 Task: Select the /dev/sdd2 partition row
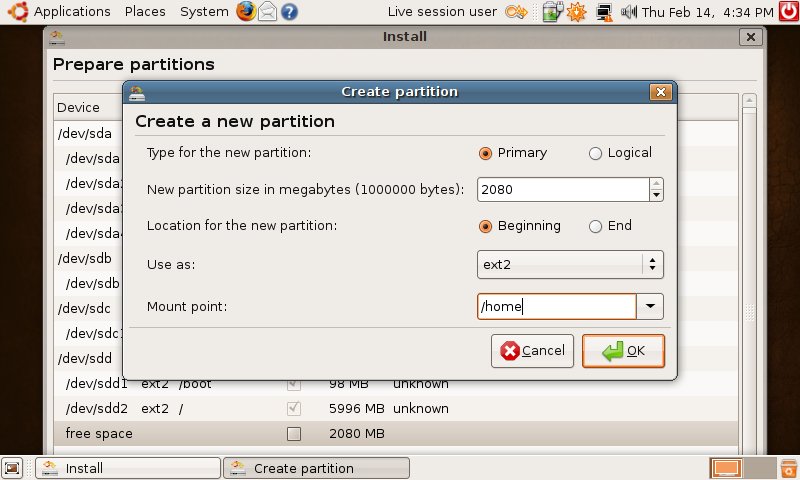pyautogui.click(x=395, y=409)
